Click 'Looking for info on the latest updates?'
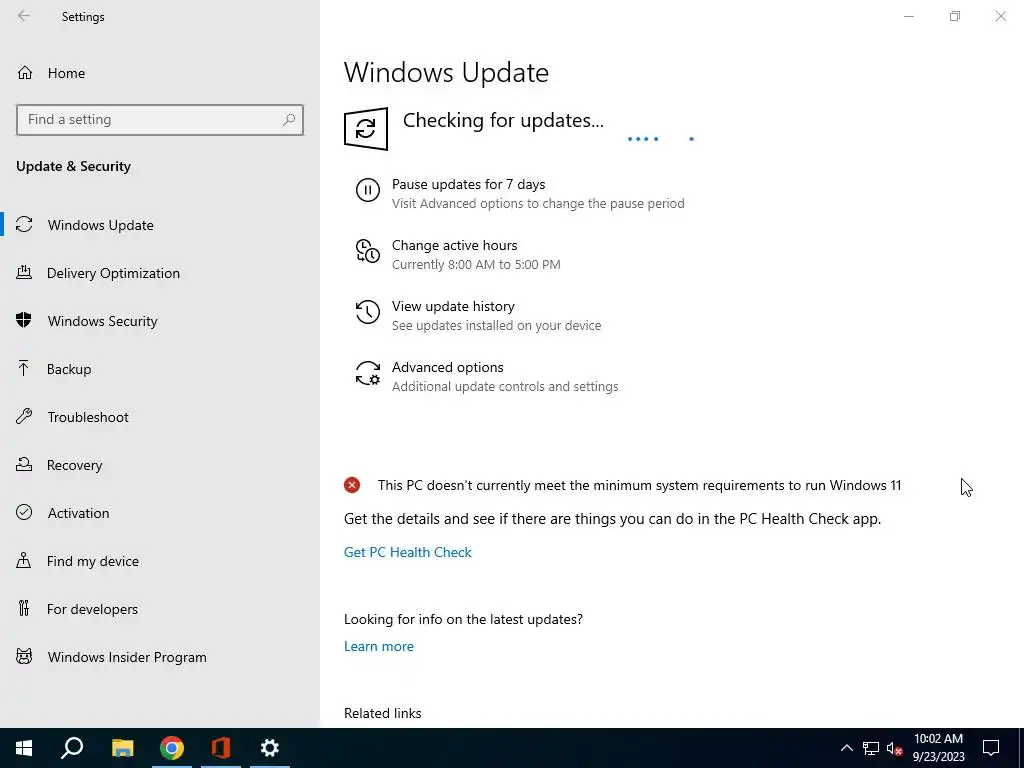 tap(463, 619)
